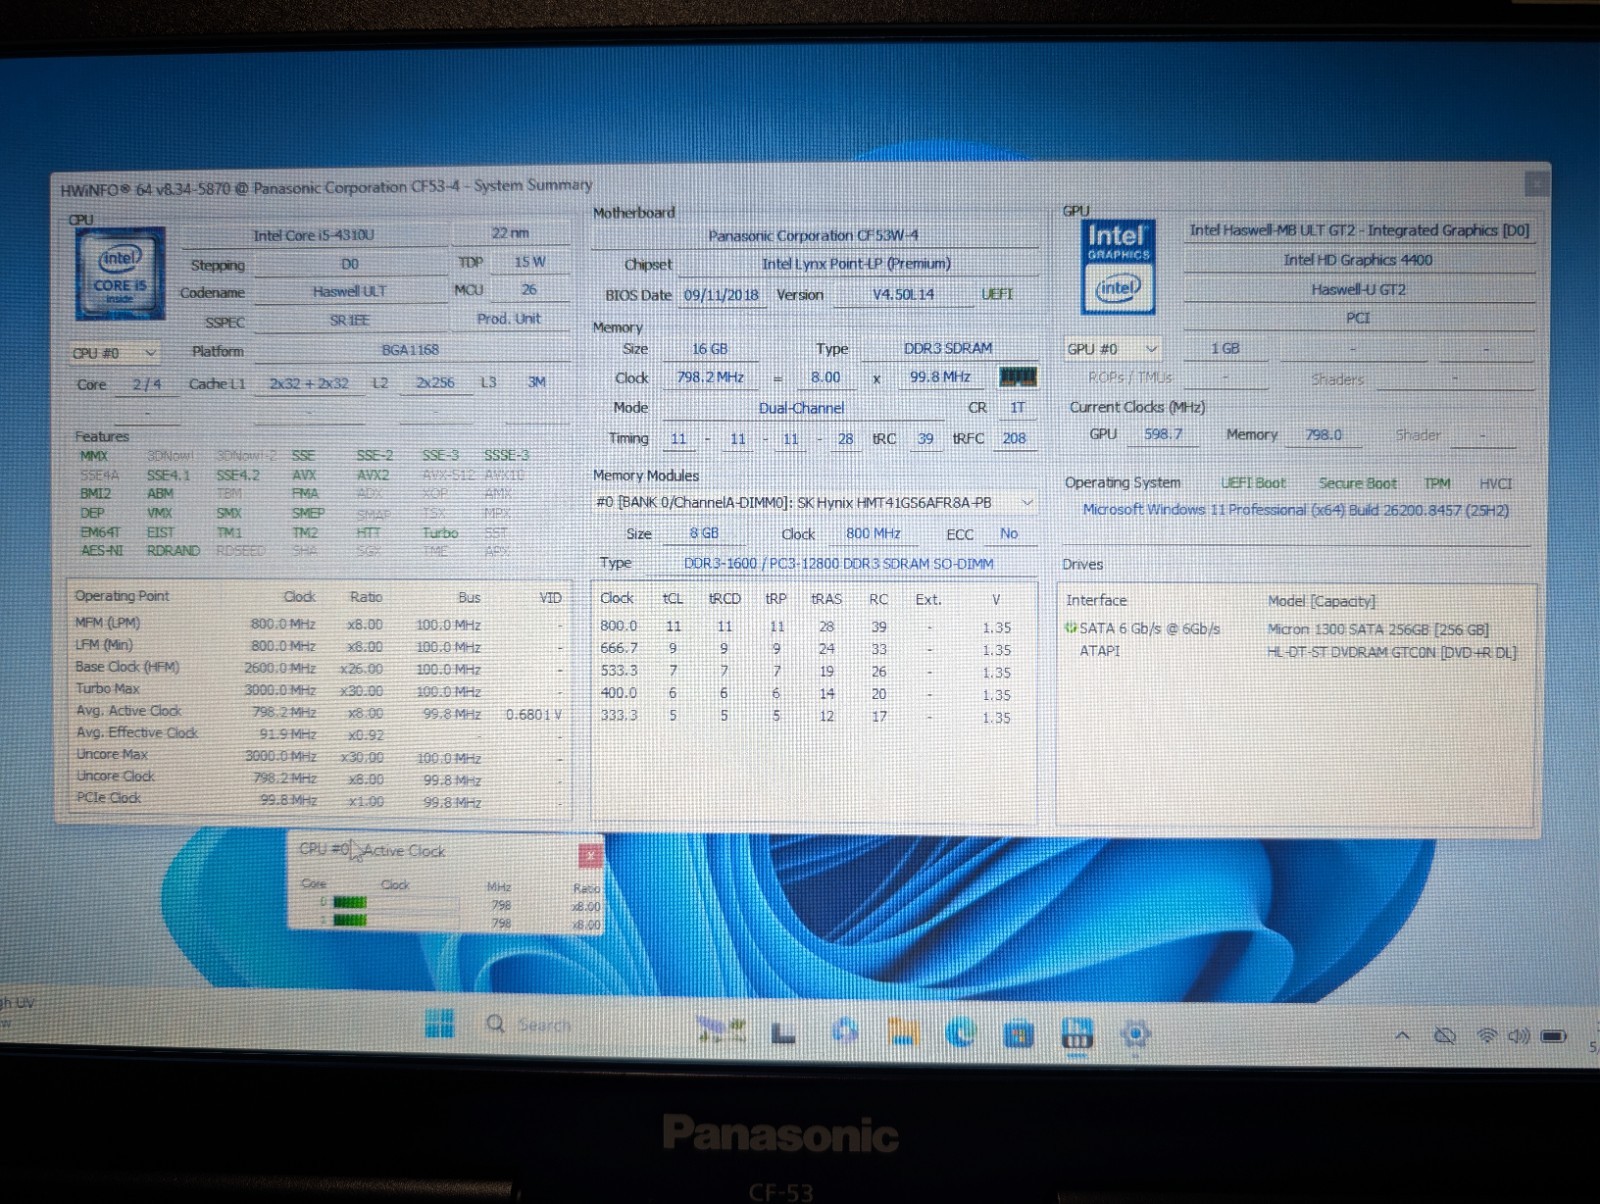
Task: Select the Micron 1300 SATA 256GB drive row
Action: coord(1296,629)
